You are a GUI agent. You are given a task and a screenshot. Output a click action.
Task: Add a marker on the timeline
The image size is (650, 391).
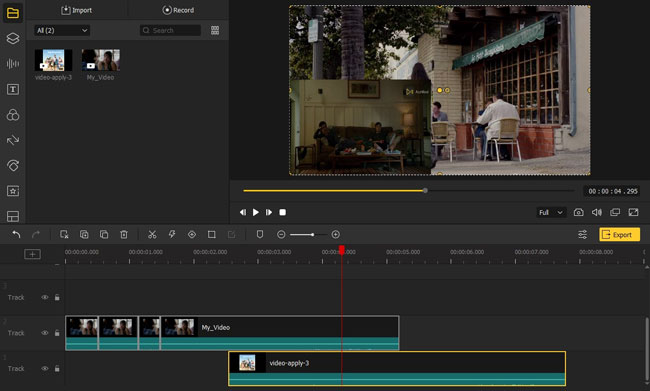tap(260, 235)
